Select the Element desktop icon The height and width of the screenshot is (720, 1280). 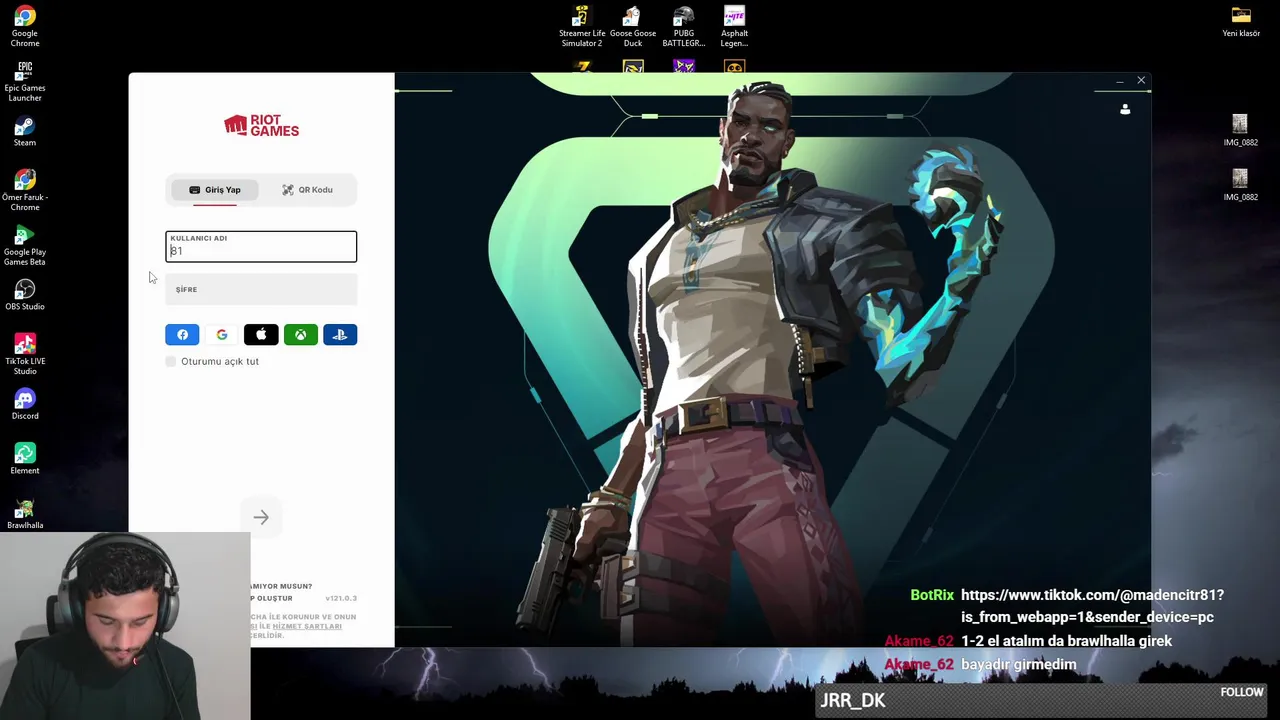click(25, 459)
